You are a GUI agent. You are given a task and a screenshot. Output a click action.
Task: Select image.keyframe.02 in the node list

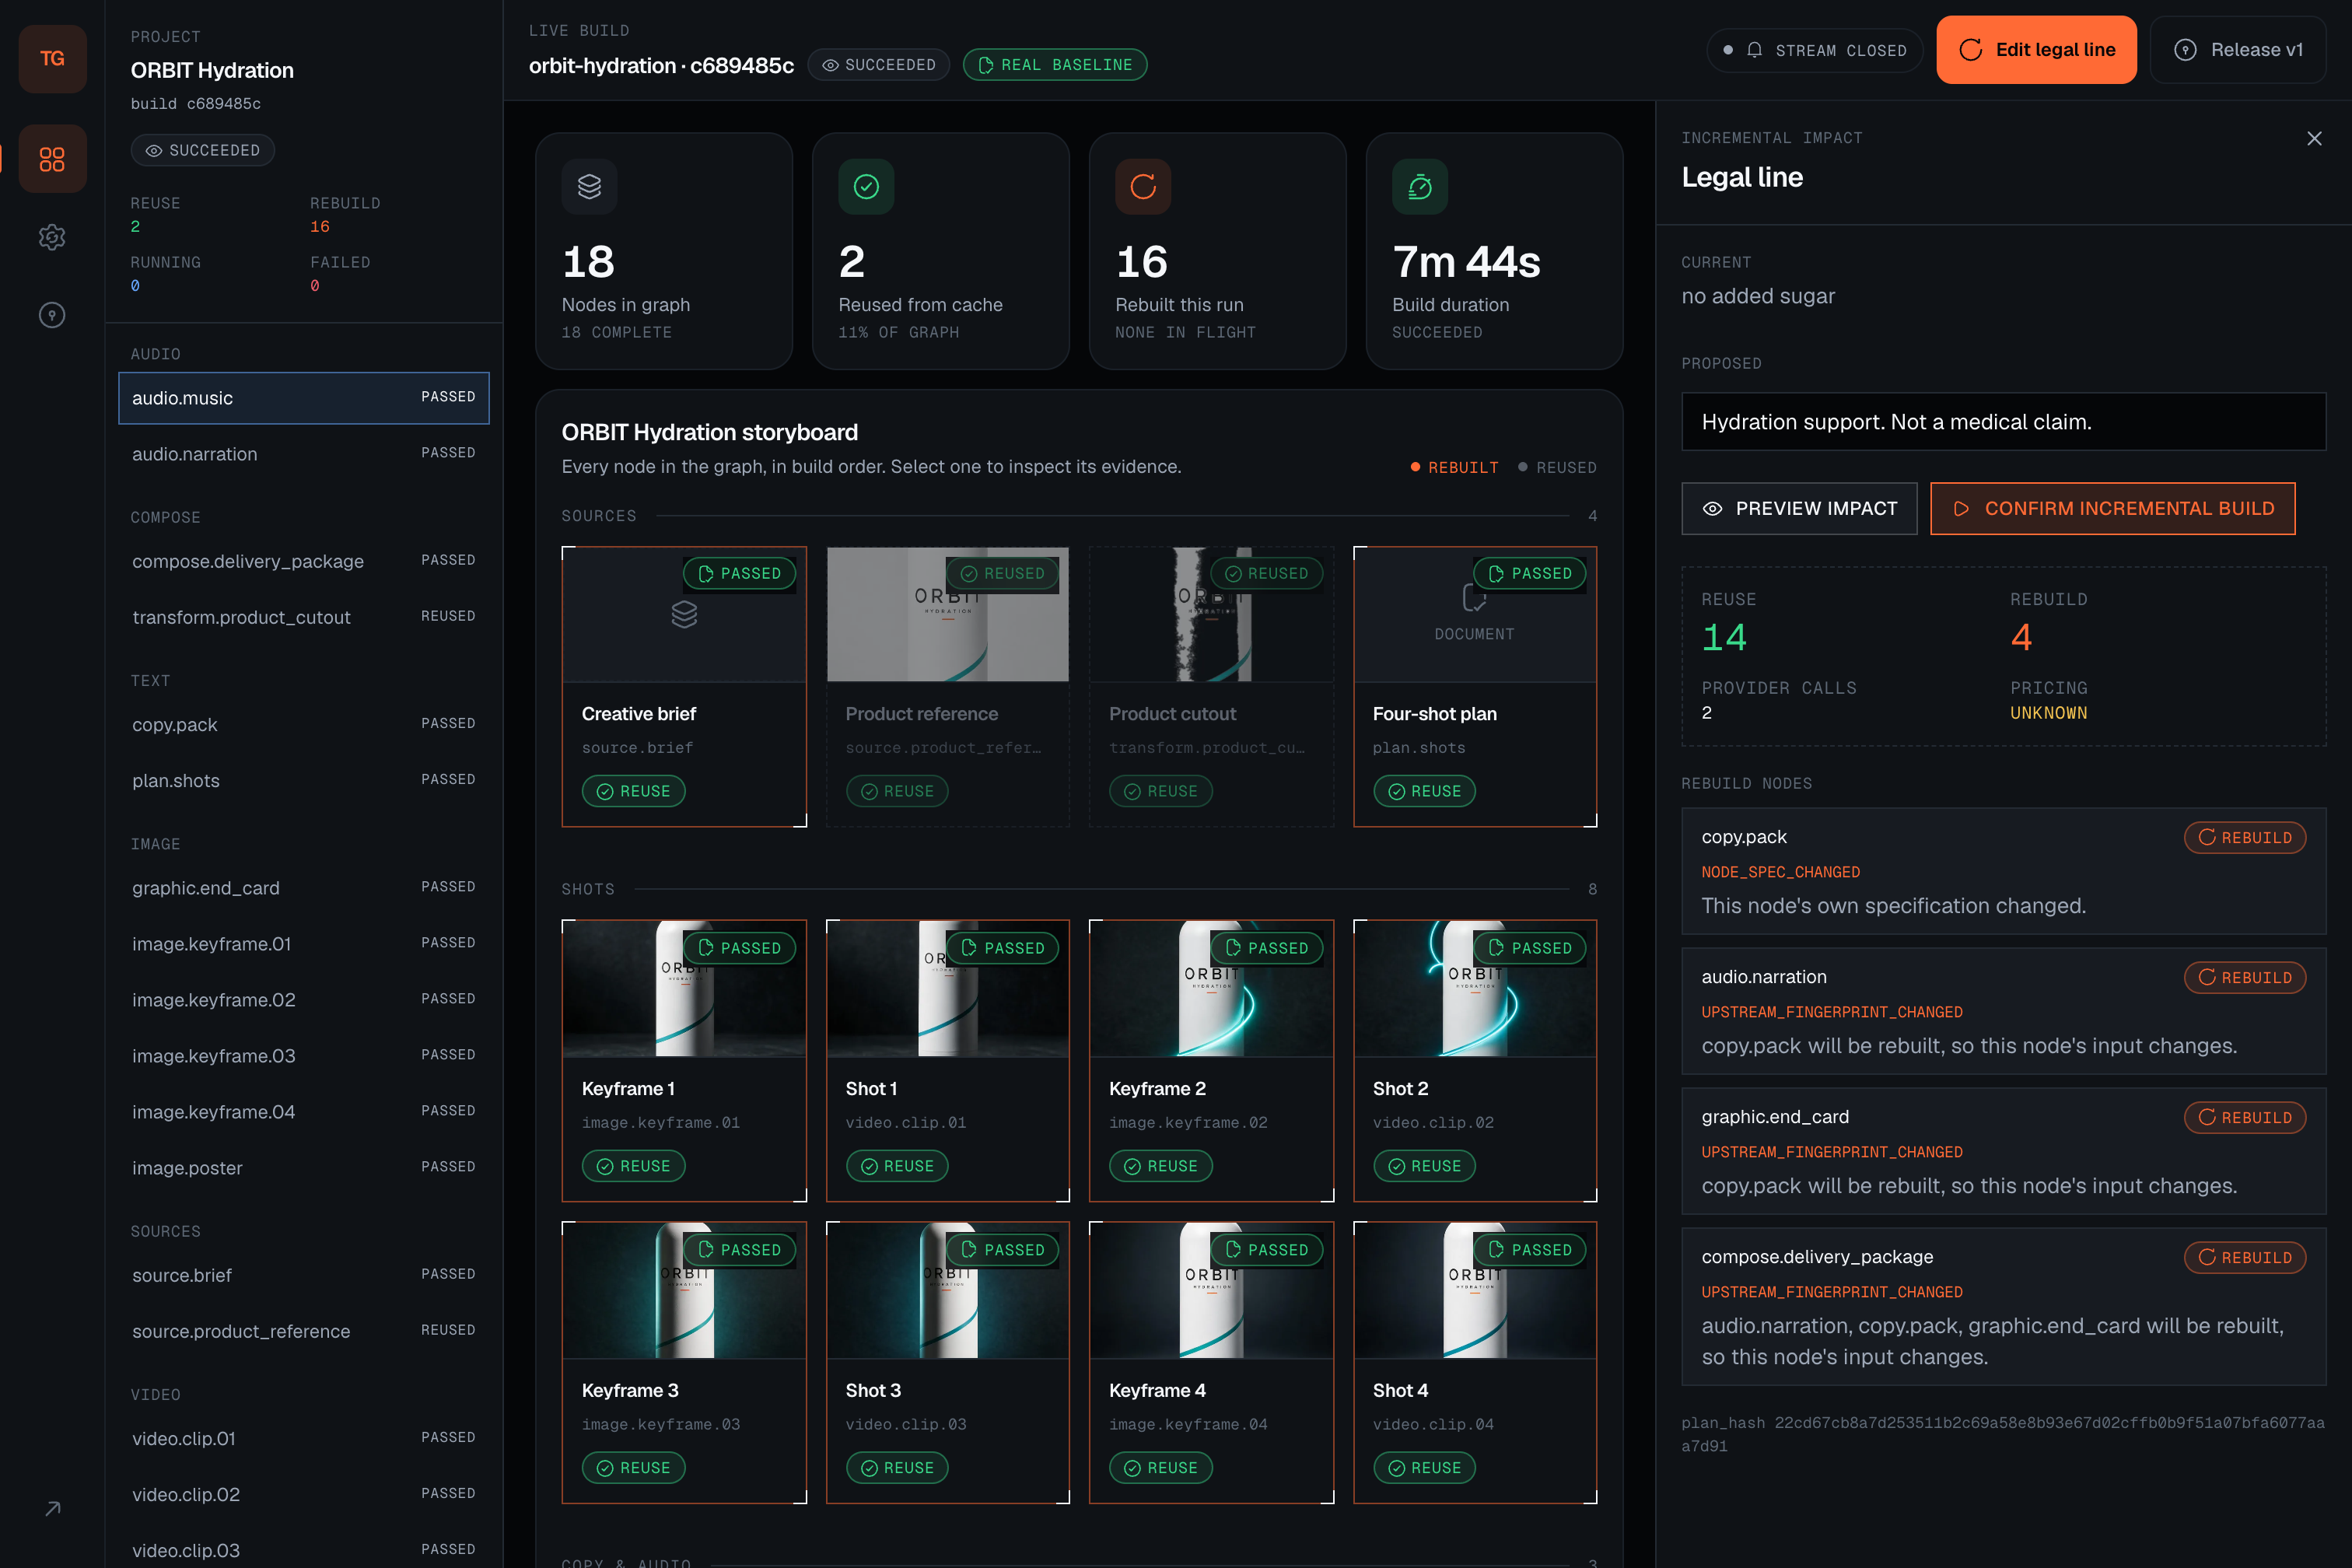coord(304,1000)
